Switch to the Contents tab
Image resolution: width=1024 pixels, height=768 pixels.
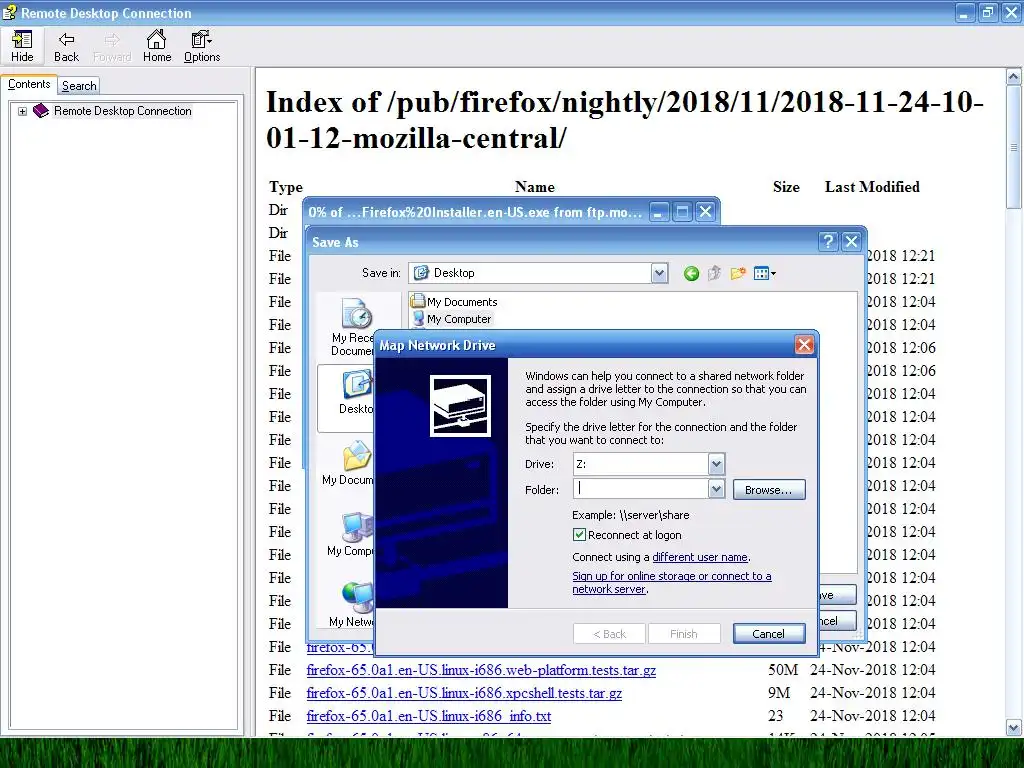tap(29, 84)
